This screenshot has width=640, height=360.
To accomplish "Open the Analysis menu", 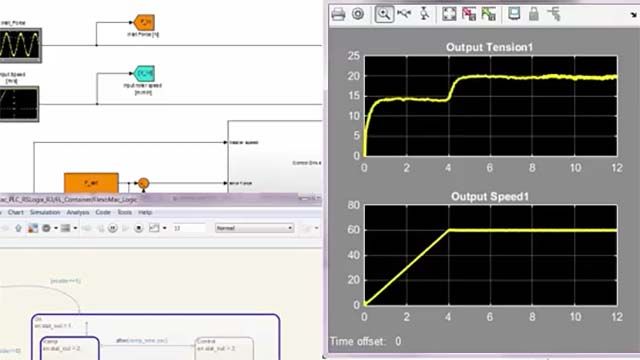I will click(x=78, y=212).
